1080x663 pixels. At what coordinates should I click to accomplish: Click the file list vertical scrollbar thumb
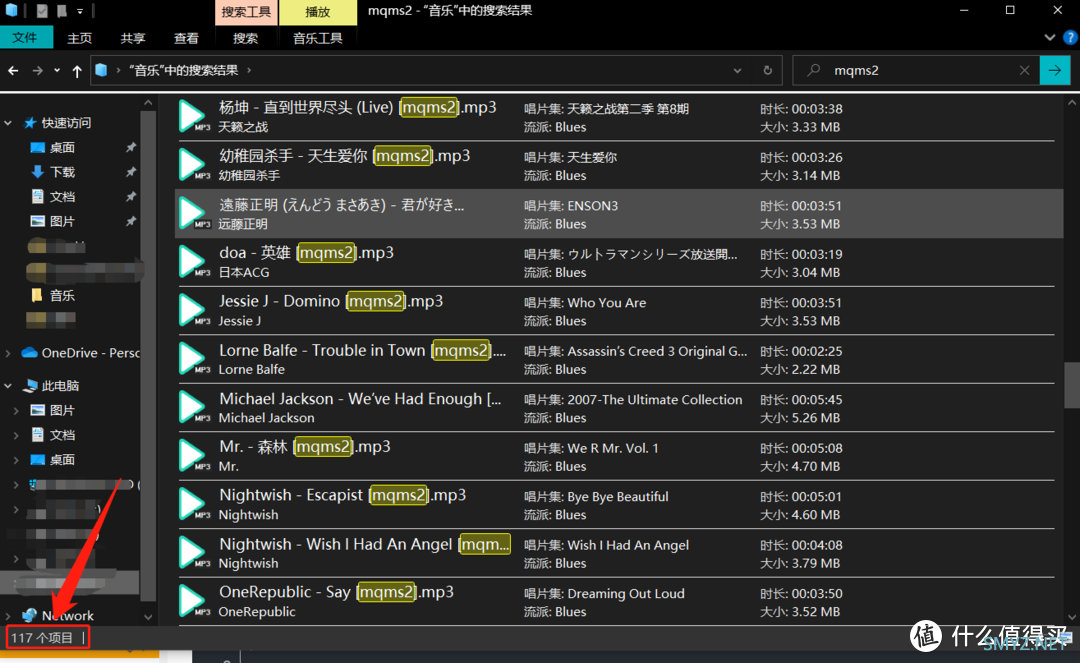(x=1072, y=386)
